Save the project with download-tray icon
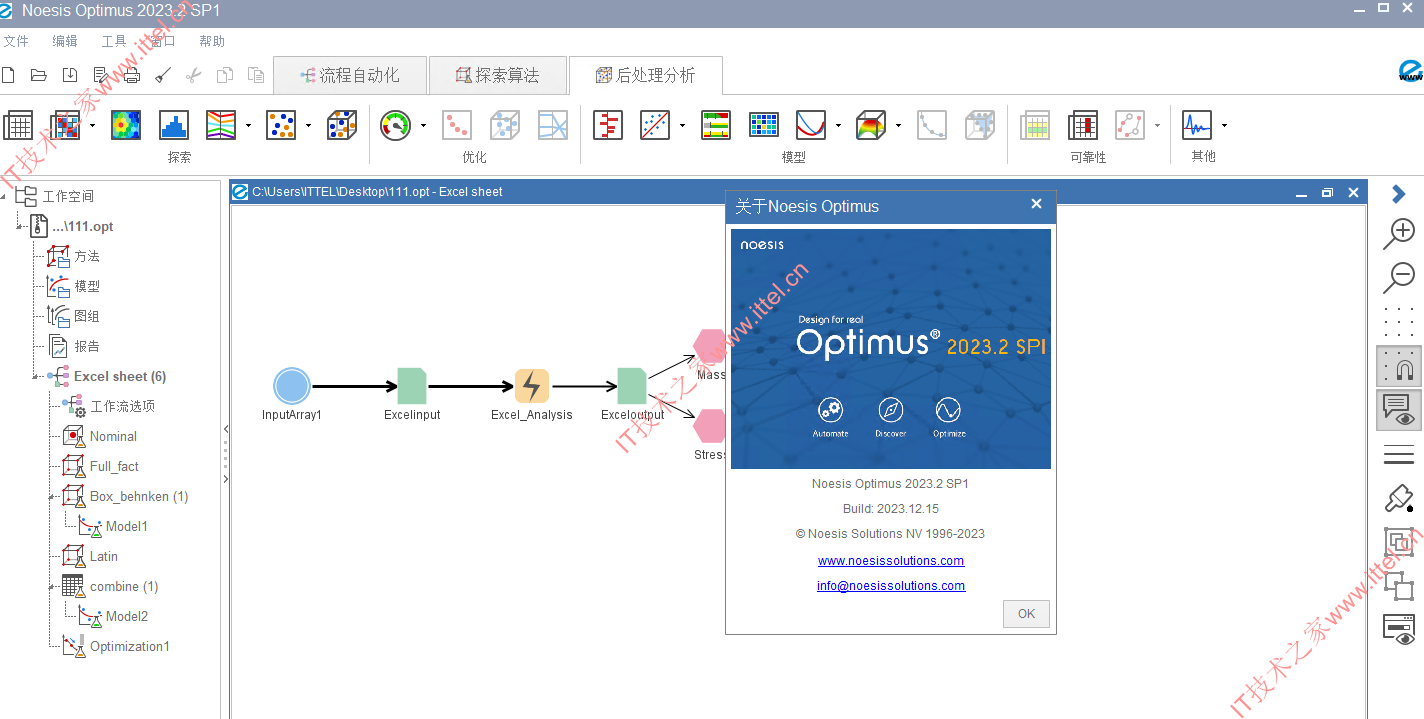Image resolution: width=1424 pixels, height=719 pixels. 70,75
